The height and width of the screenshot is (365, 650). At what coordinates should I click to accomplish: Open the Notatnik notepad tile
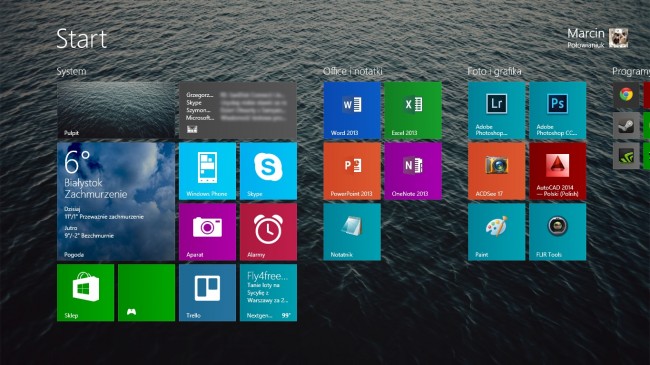tap(352, 232)
